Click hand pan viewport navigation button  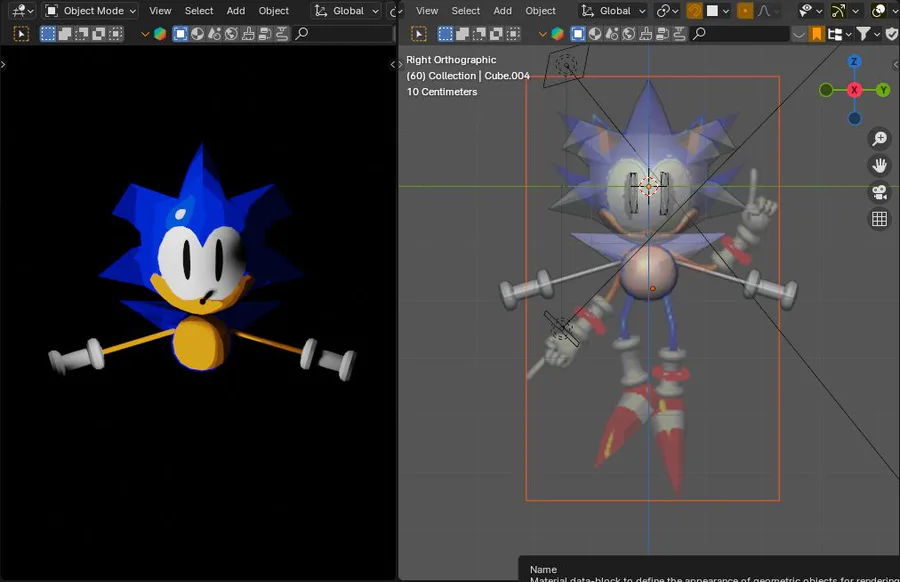point(879,165)
